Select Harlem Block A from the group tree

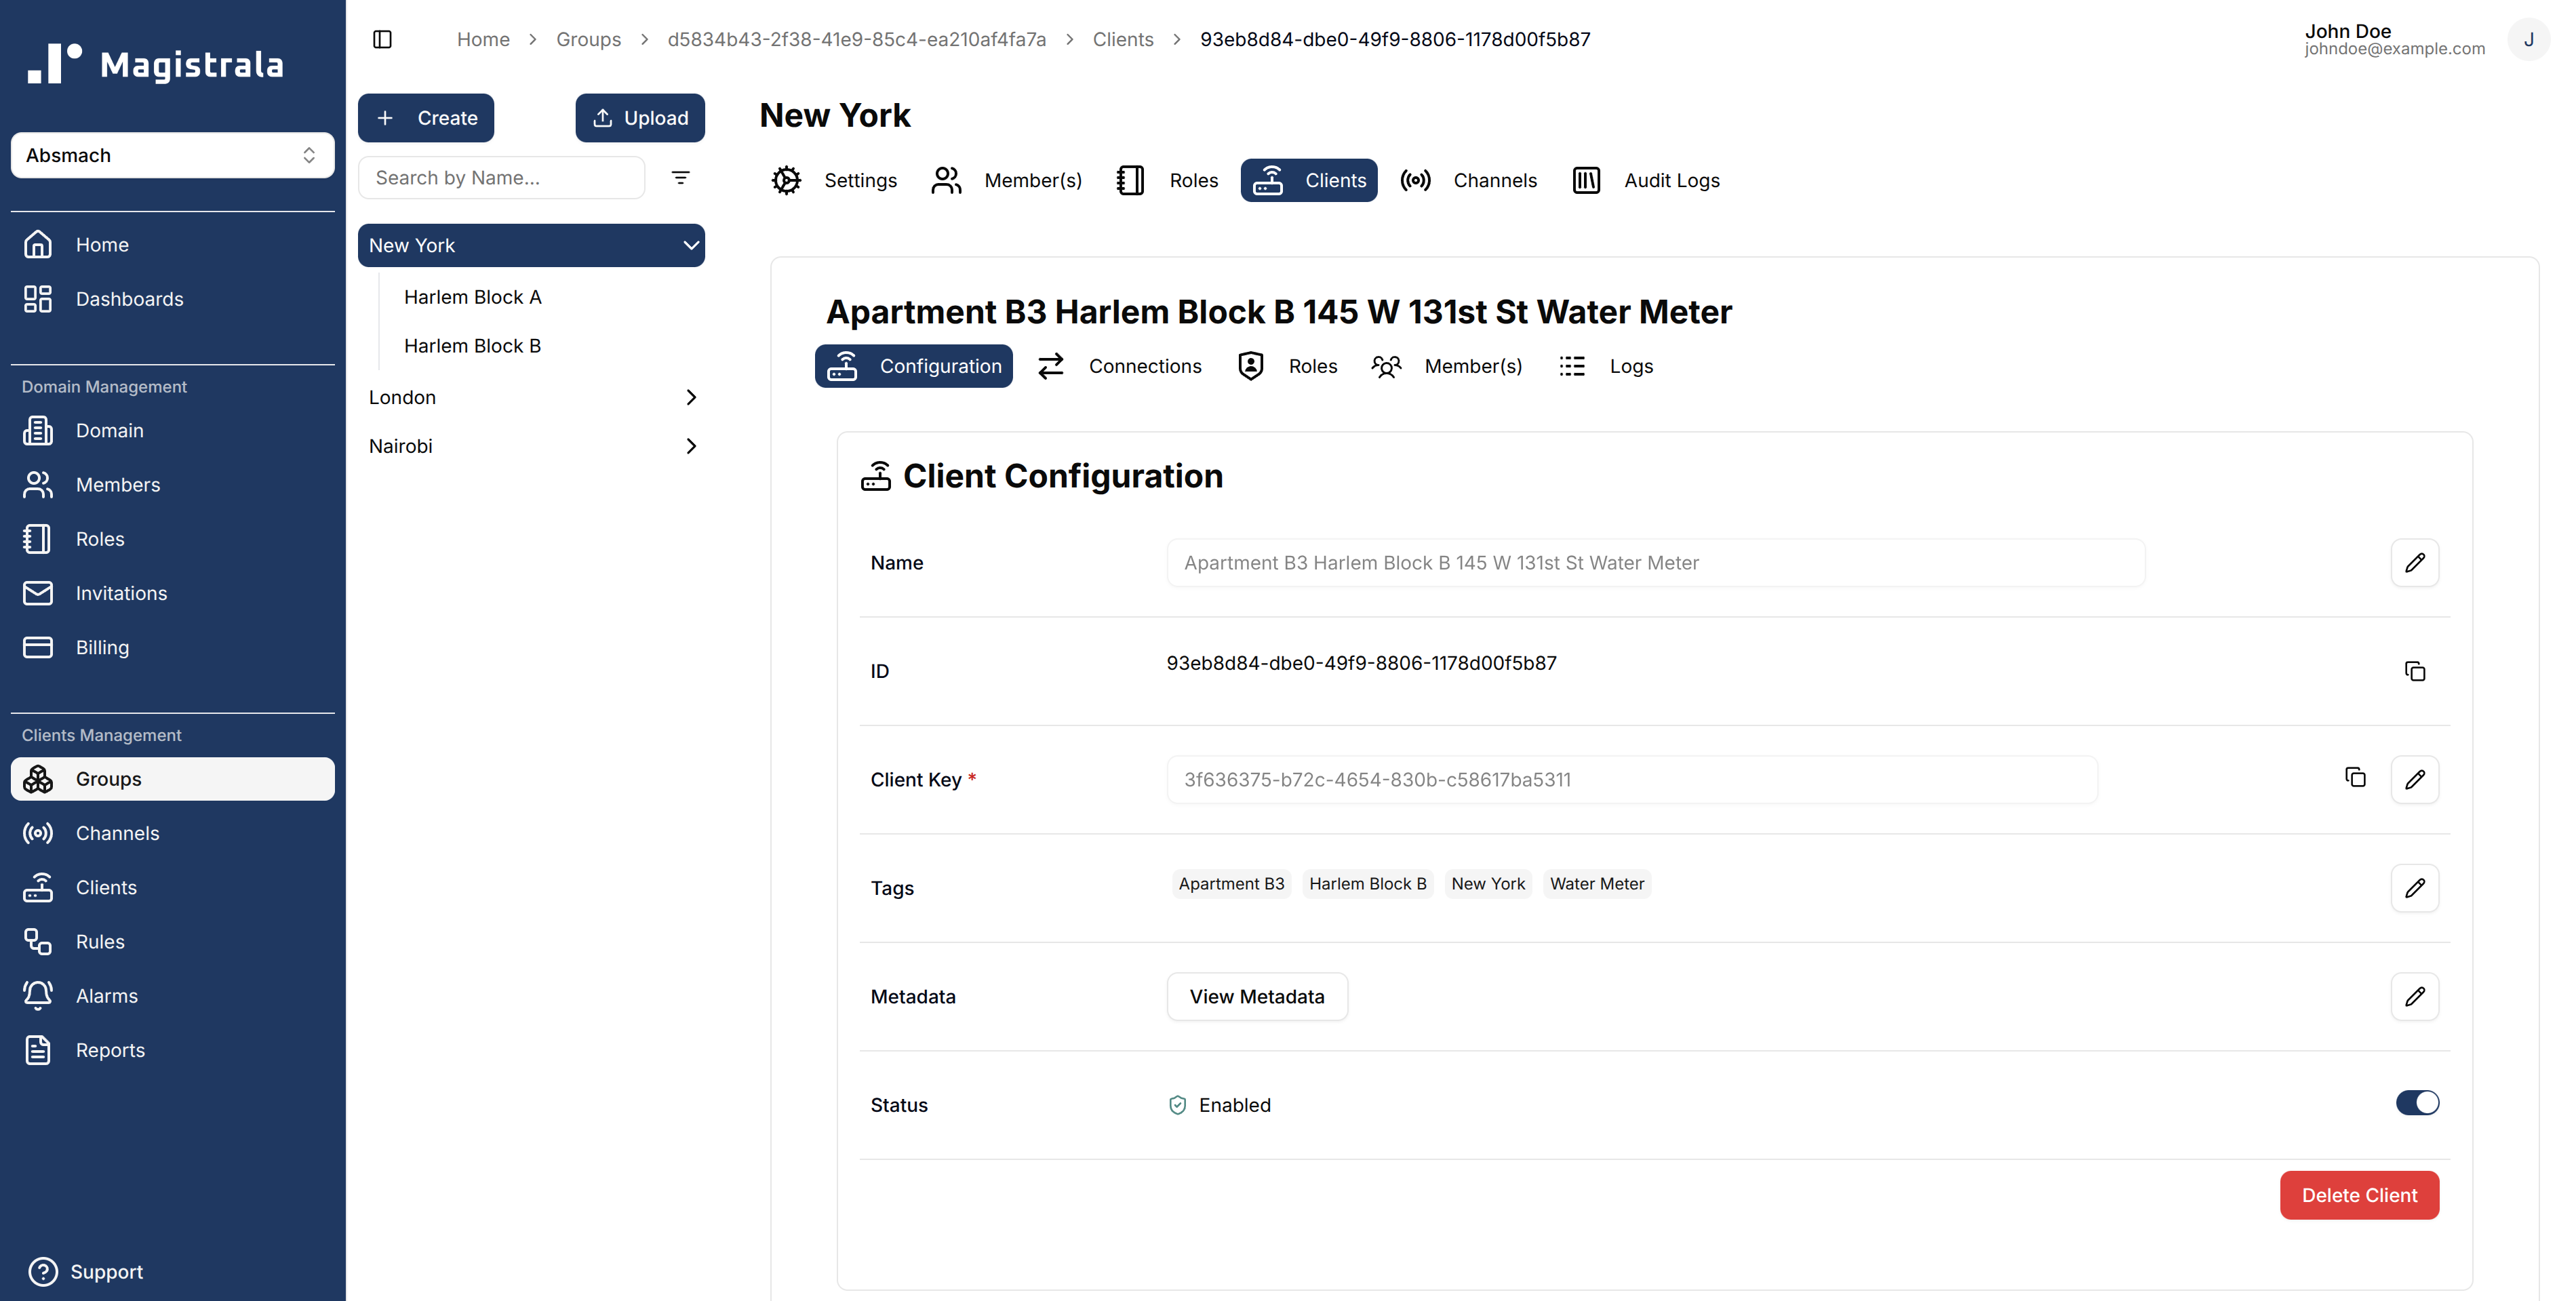click(x=473, y=296)
